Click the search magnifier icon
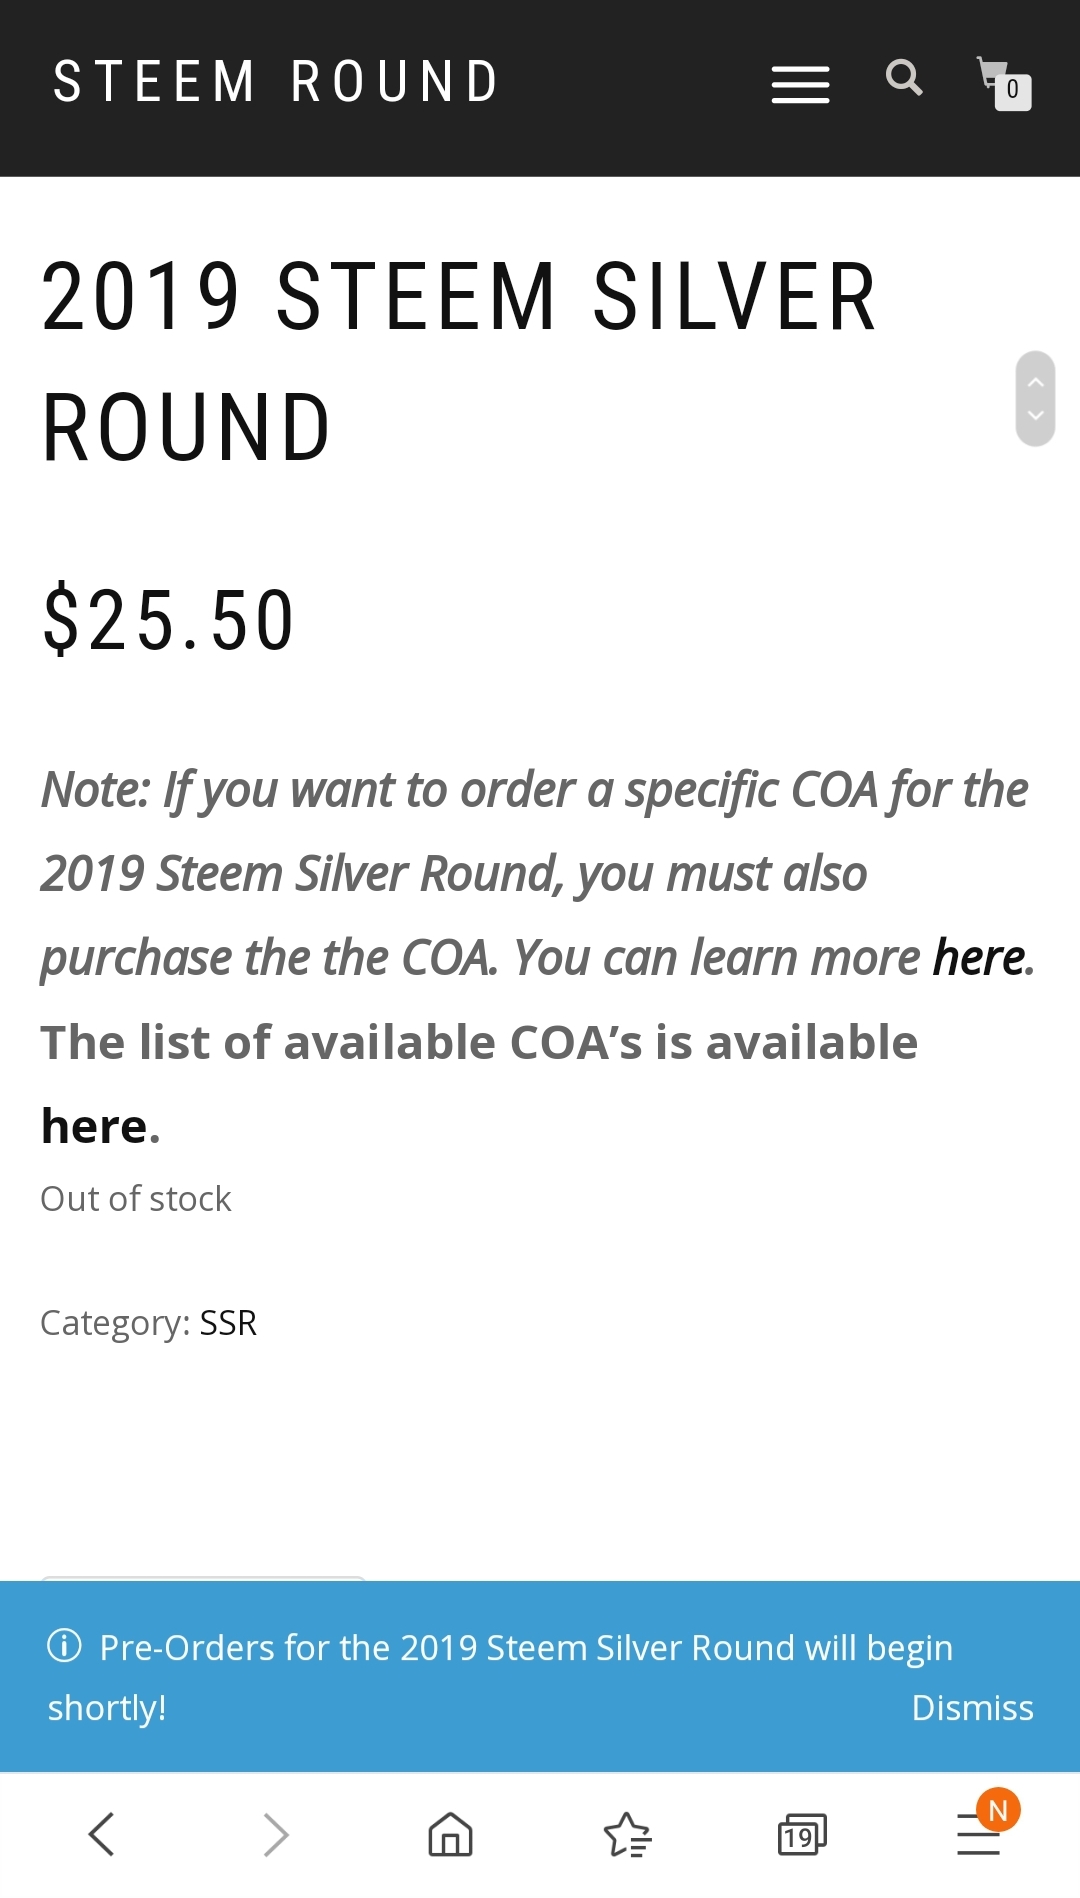Screen dimensions: 1080x1898 tap(904, 77)
